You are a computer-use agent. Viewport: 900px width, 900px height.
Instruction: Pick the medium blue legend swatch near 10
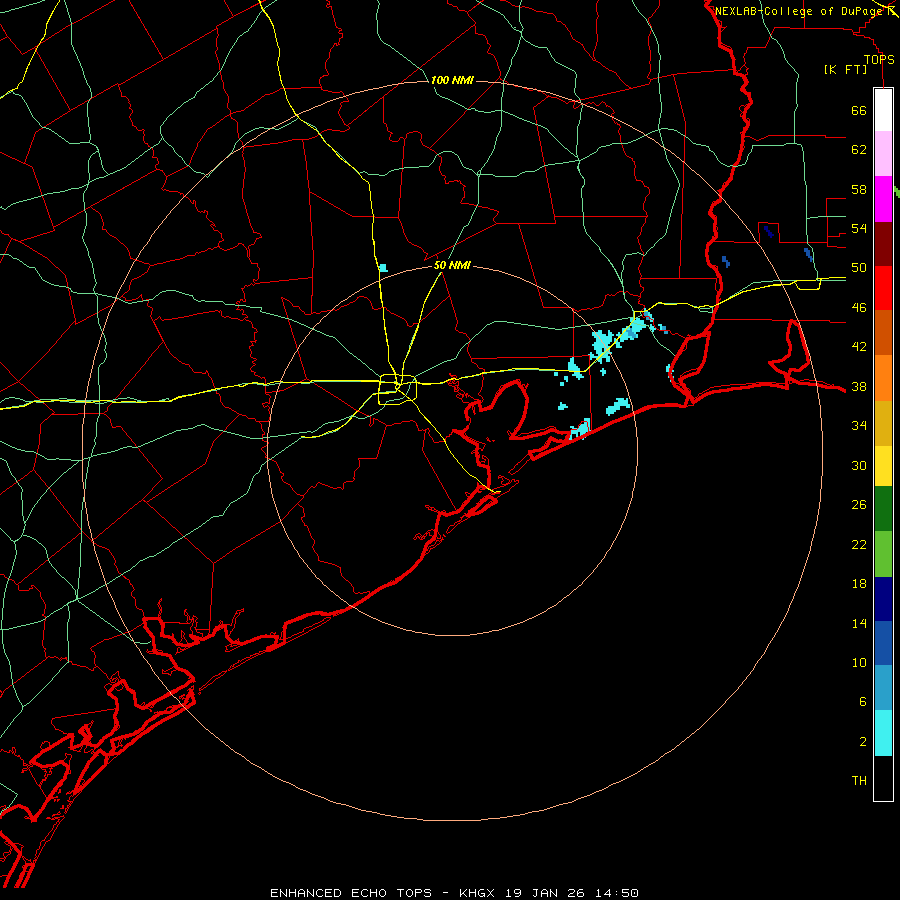click(x=883, y=643)
